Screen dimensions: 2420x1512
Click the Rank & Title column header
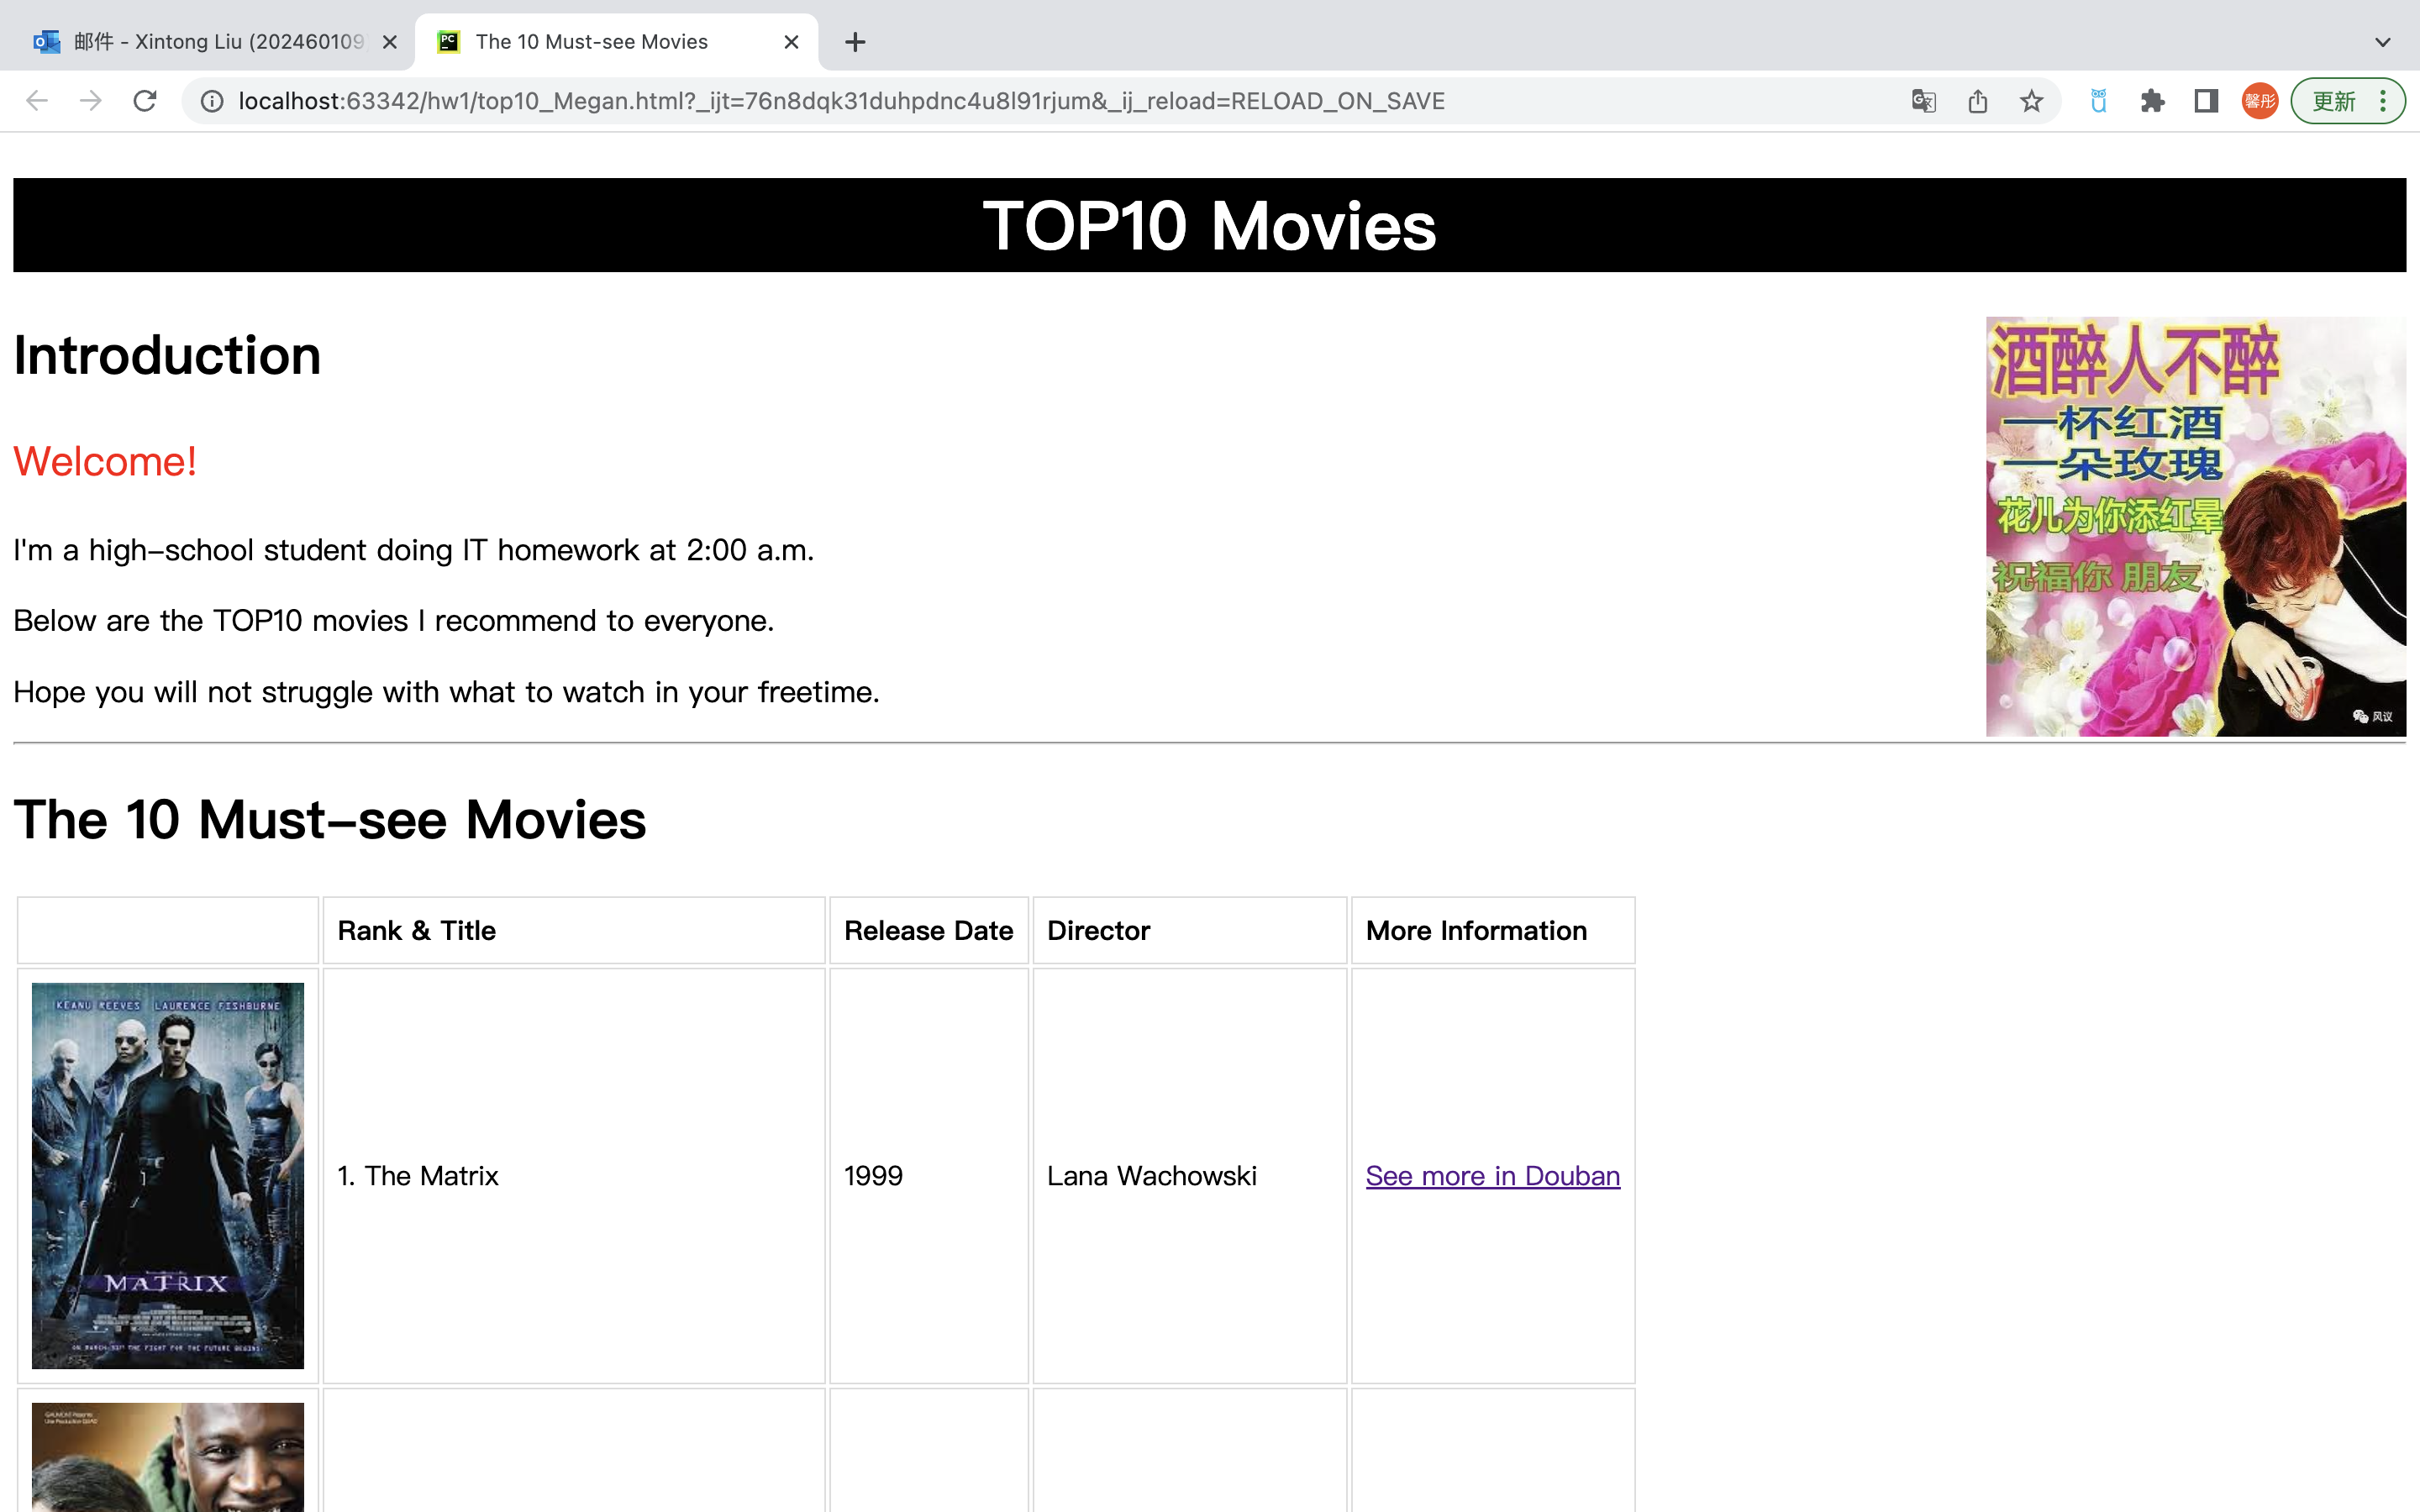pos(574,931)
